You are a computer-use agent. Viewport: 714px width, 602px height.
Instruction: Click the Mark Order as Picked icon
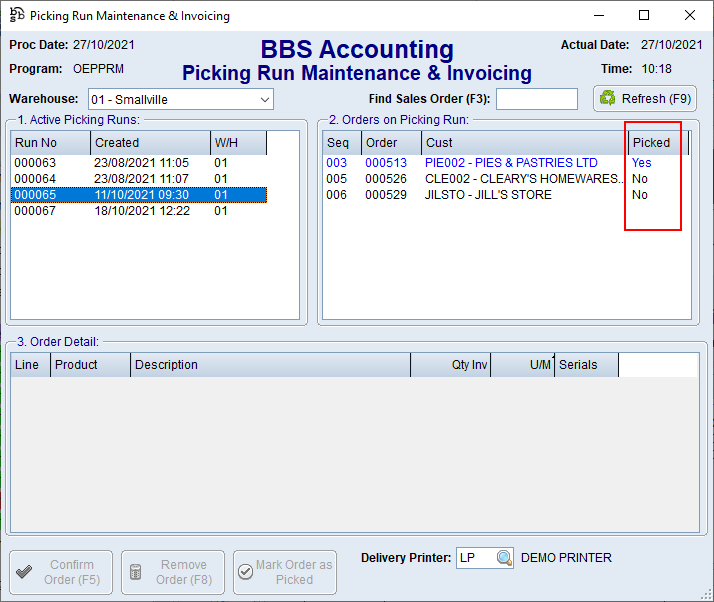(x=246, y=572)
